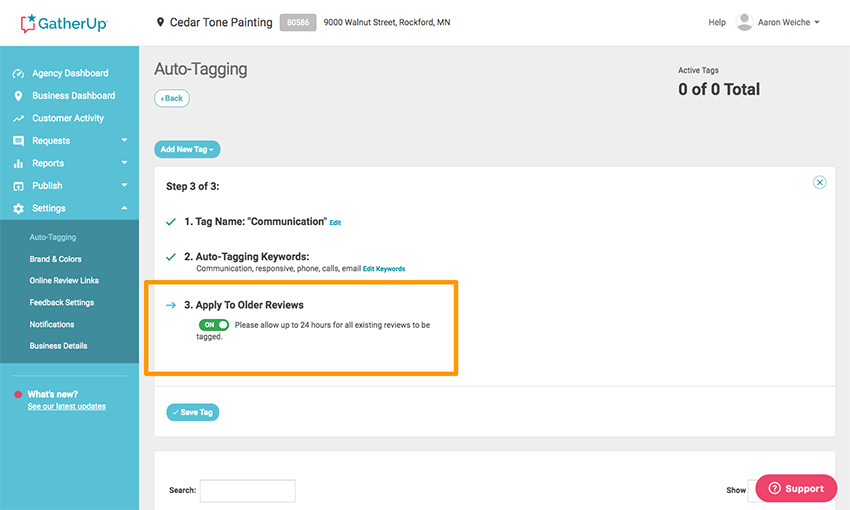Open Business Dashboard menu item

73,96
